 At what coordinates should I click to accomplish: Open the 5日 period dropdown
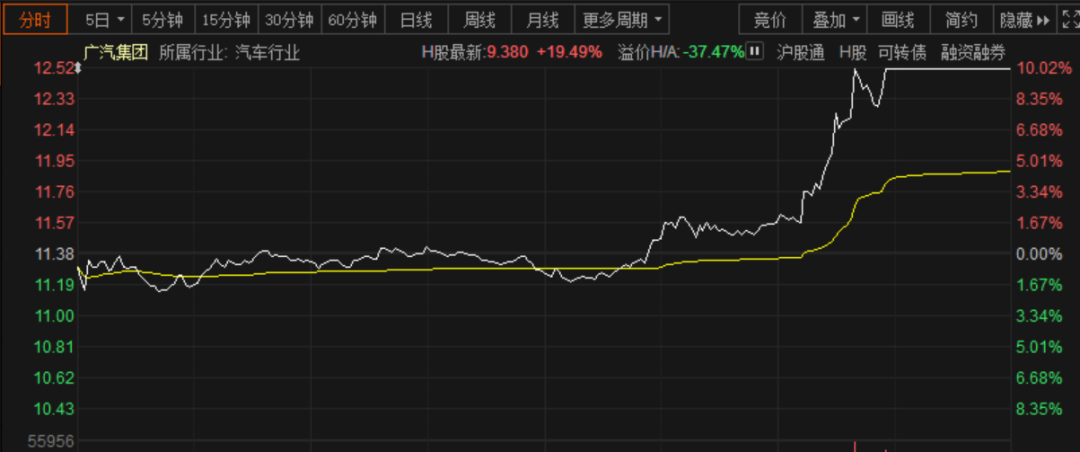105,20
